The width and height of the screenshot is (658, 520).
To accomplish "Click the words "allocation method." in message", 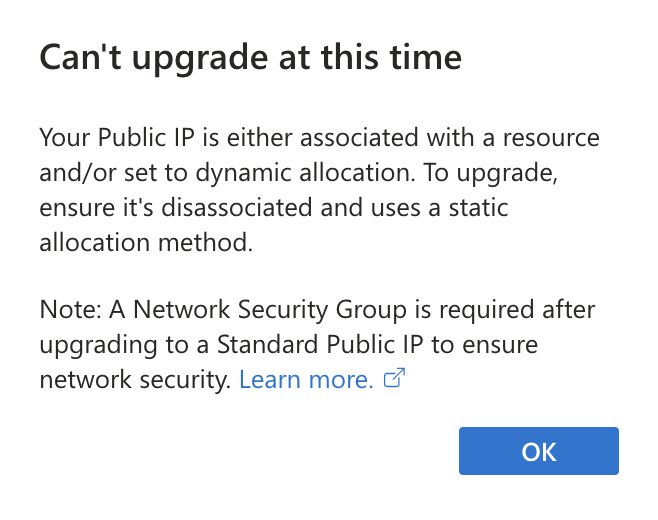I will (146, 243).
